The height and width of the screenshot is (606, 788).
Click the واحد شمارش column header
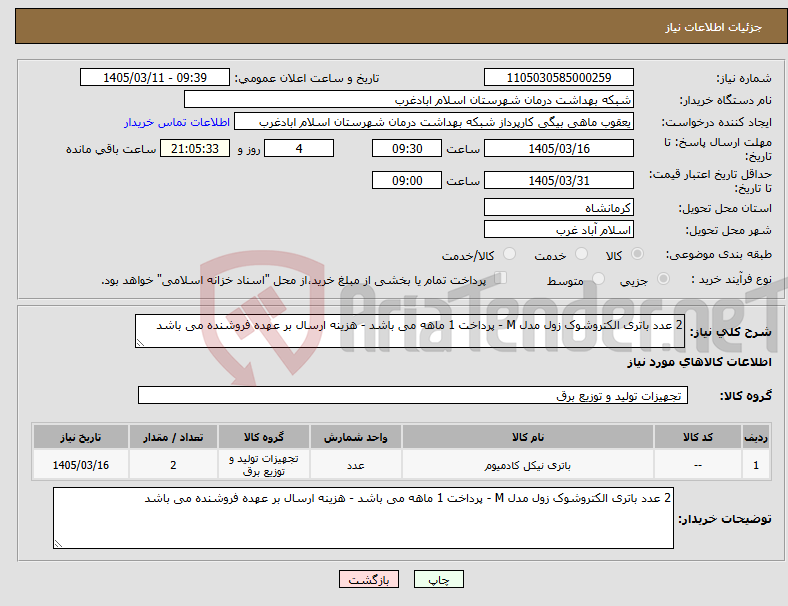[356, 437]
